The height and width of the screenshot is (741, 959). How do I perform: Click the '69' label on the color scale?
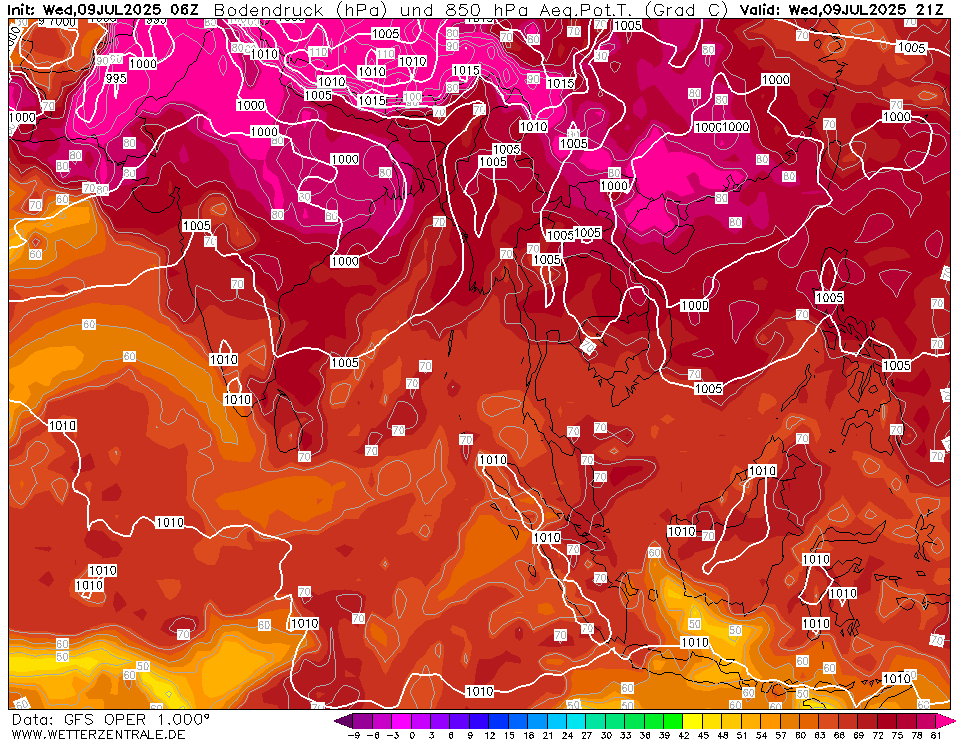point(859,735)
